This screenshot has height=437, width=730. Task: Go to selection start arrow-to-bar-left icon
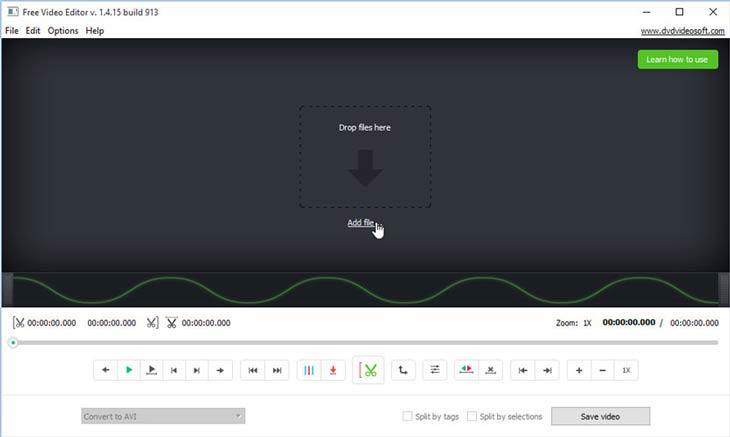[x=523, y=370]
